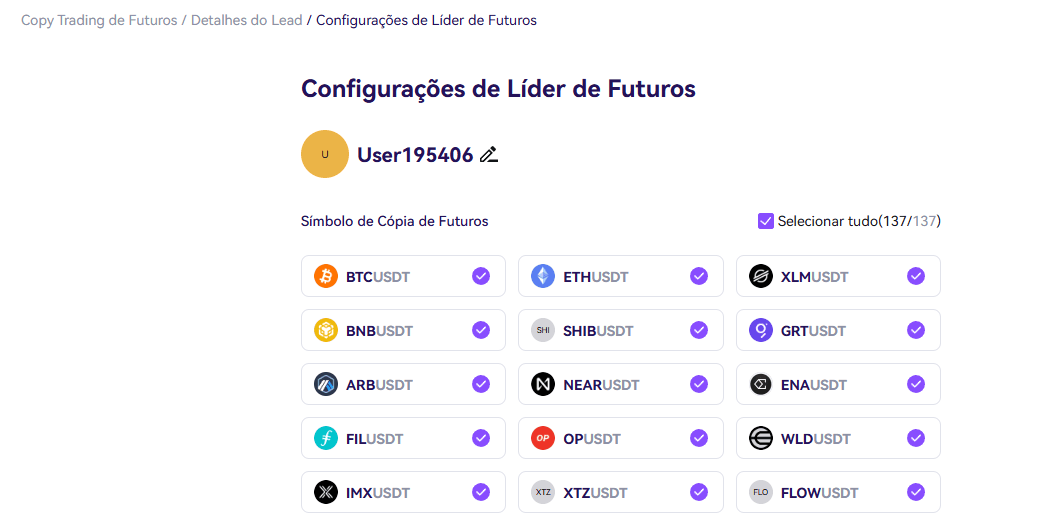The image size is (1055, 522).
Task: Go to Detalhes do Lead breadcrumb
Action: click(246, 20)
